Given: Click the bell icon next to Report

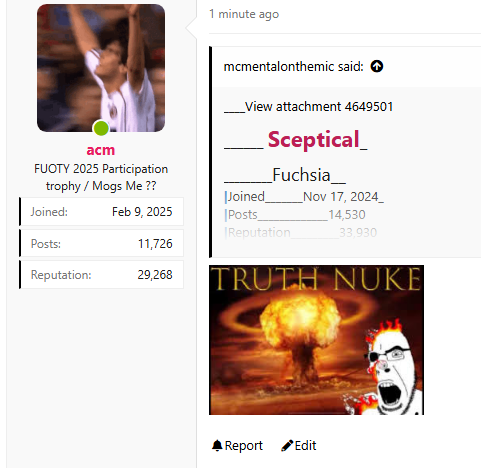Looking at the screenshot, I should click(x=217, y=446).
